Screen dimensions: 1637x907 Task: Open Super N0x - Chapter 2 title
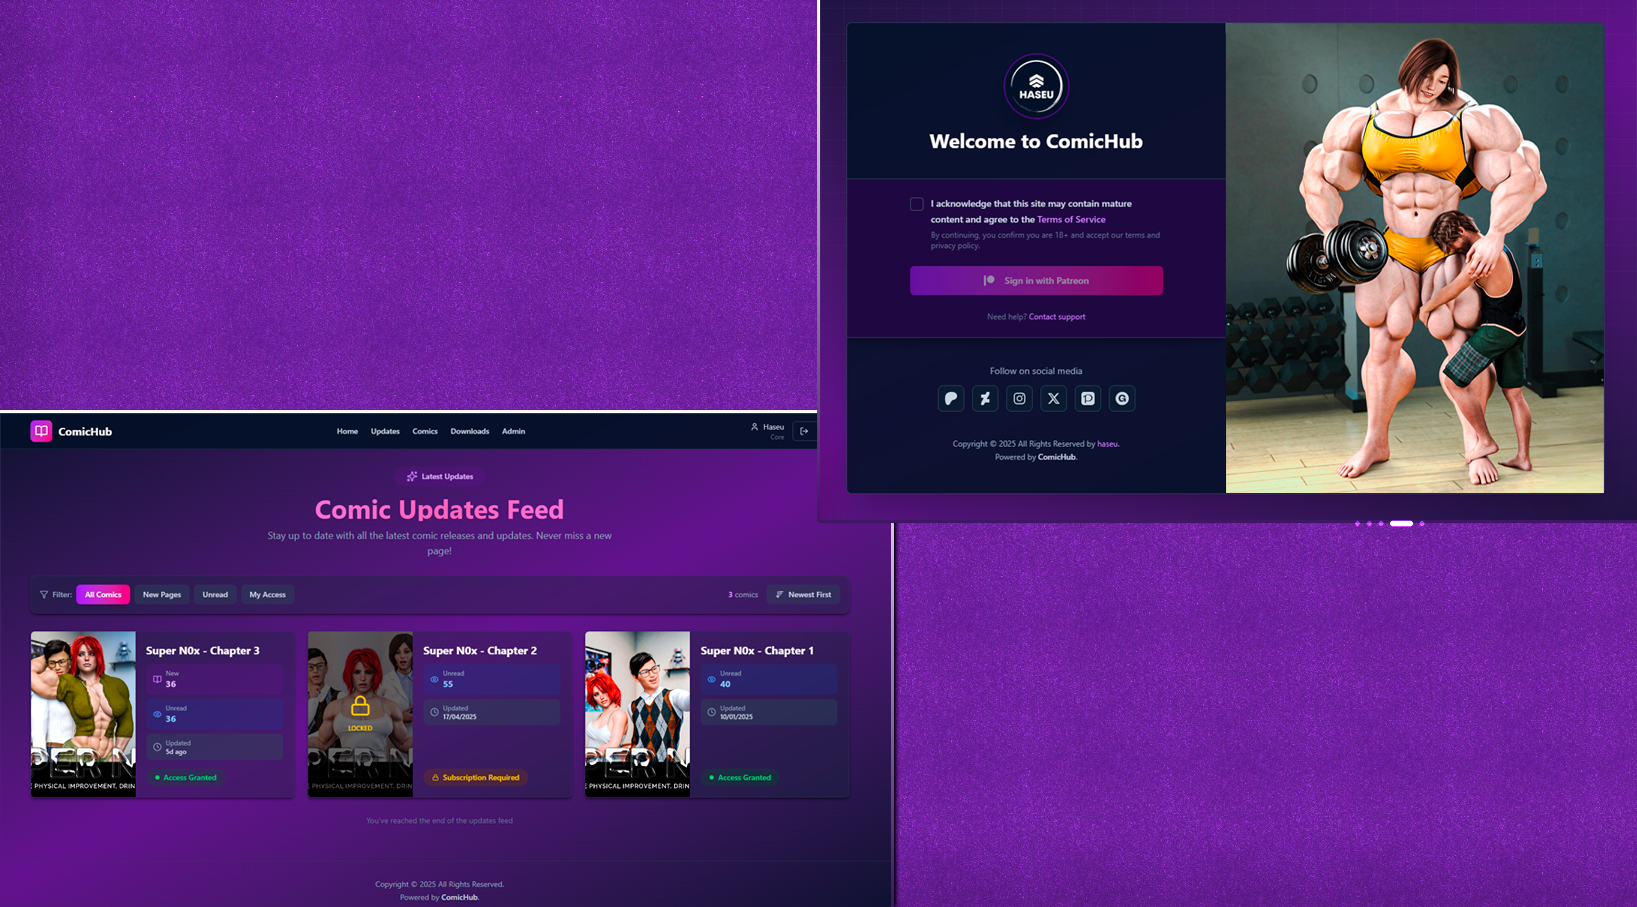[480, 651]
